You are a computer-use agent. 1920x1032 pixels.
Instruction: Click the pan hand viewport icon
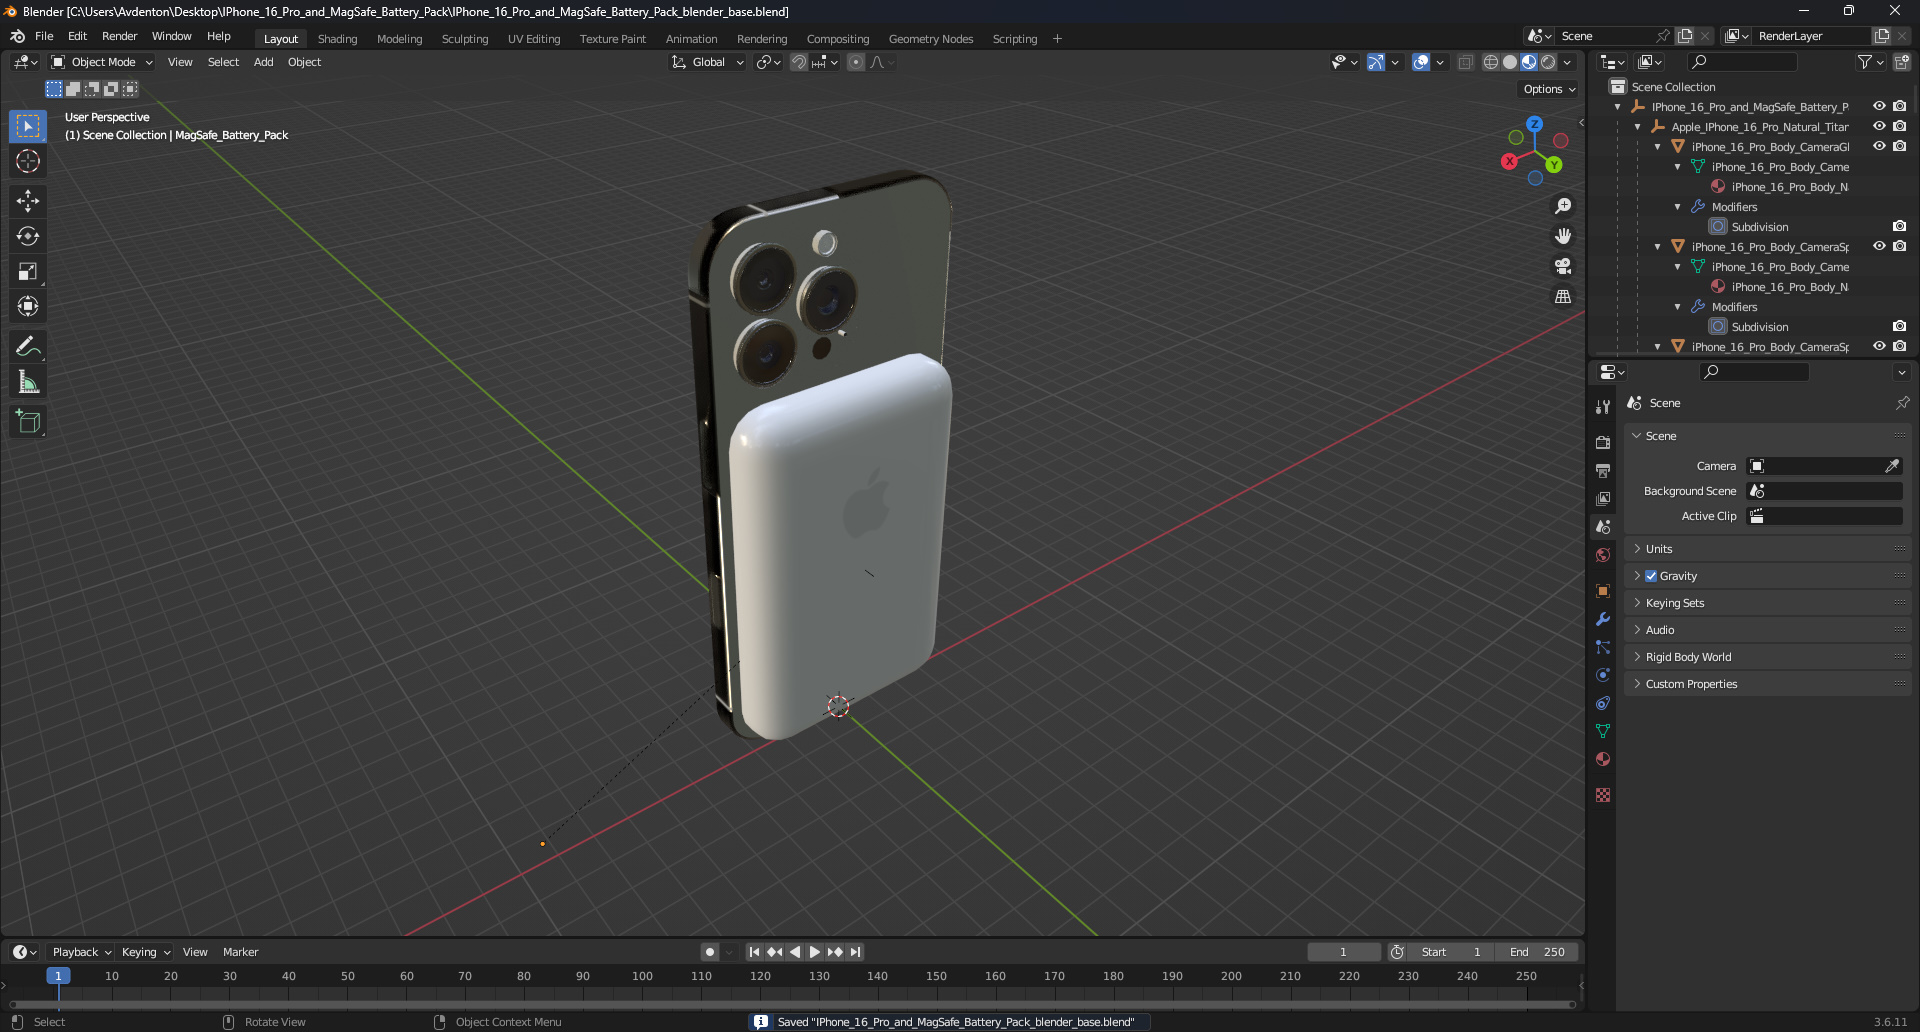[x=1563, y=236]
